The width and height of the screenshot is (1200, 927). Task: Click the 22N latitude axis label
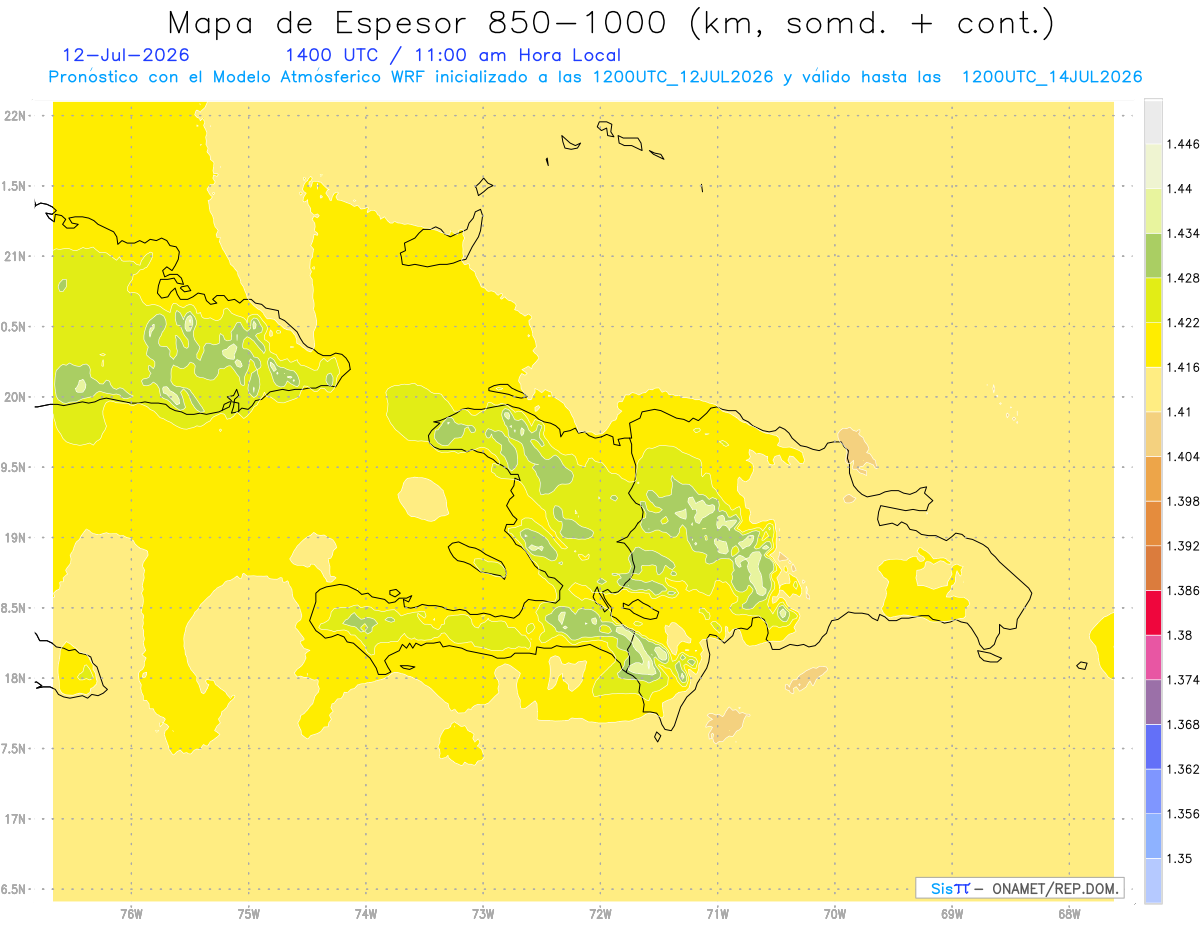click(17, 116)
